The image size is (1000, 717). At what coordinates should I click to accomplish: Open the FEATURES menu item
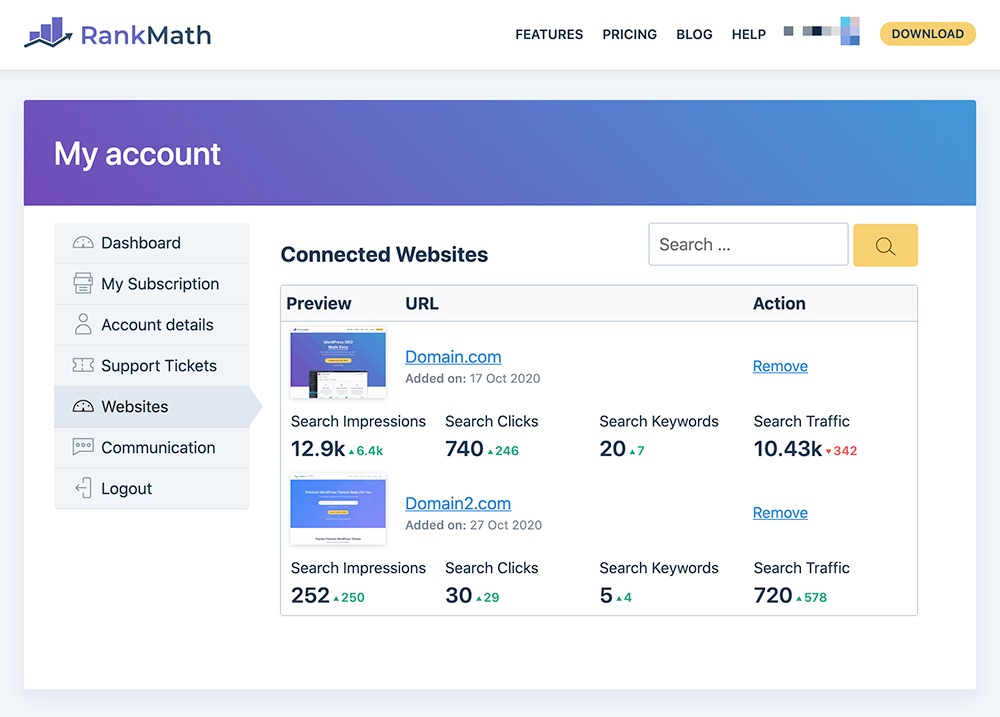click(x=549, y=34)
